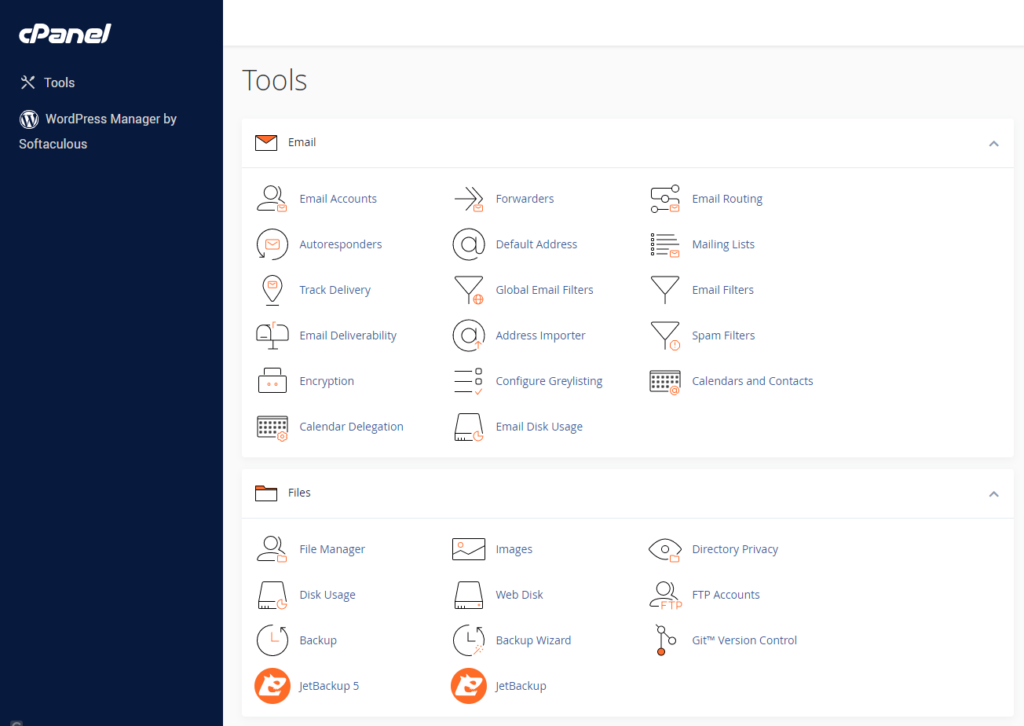Go to Backup Wizard link
Screen dimensions: 1024x726
pos(533,640)
